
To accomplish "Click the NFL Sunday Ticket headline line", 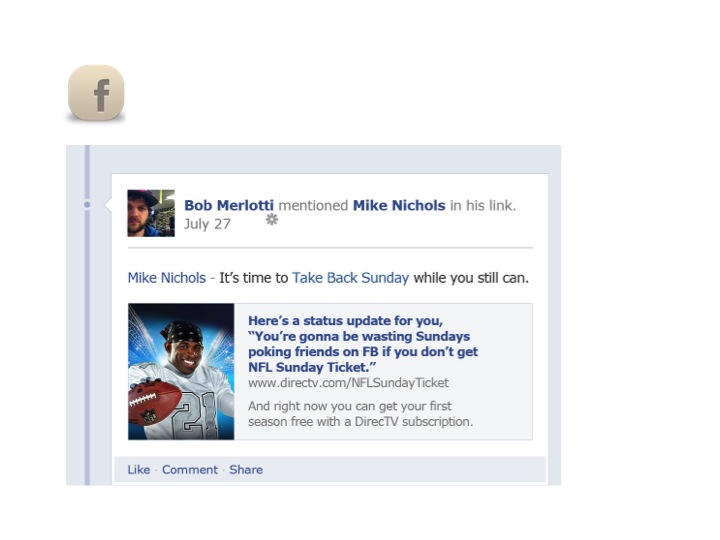I will pos(312,367).
